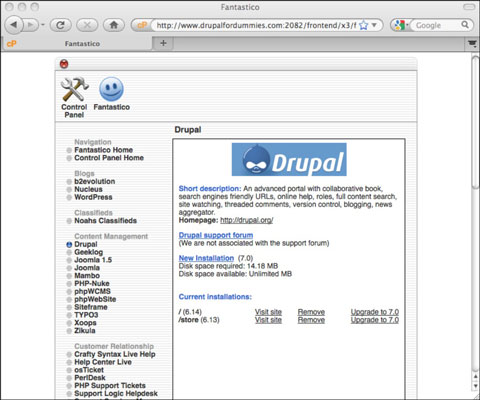Visit site for the /store installation
This screenshot has width=480, height=400.
point(268,320)
